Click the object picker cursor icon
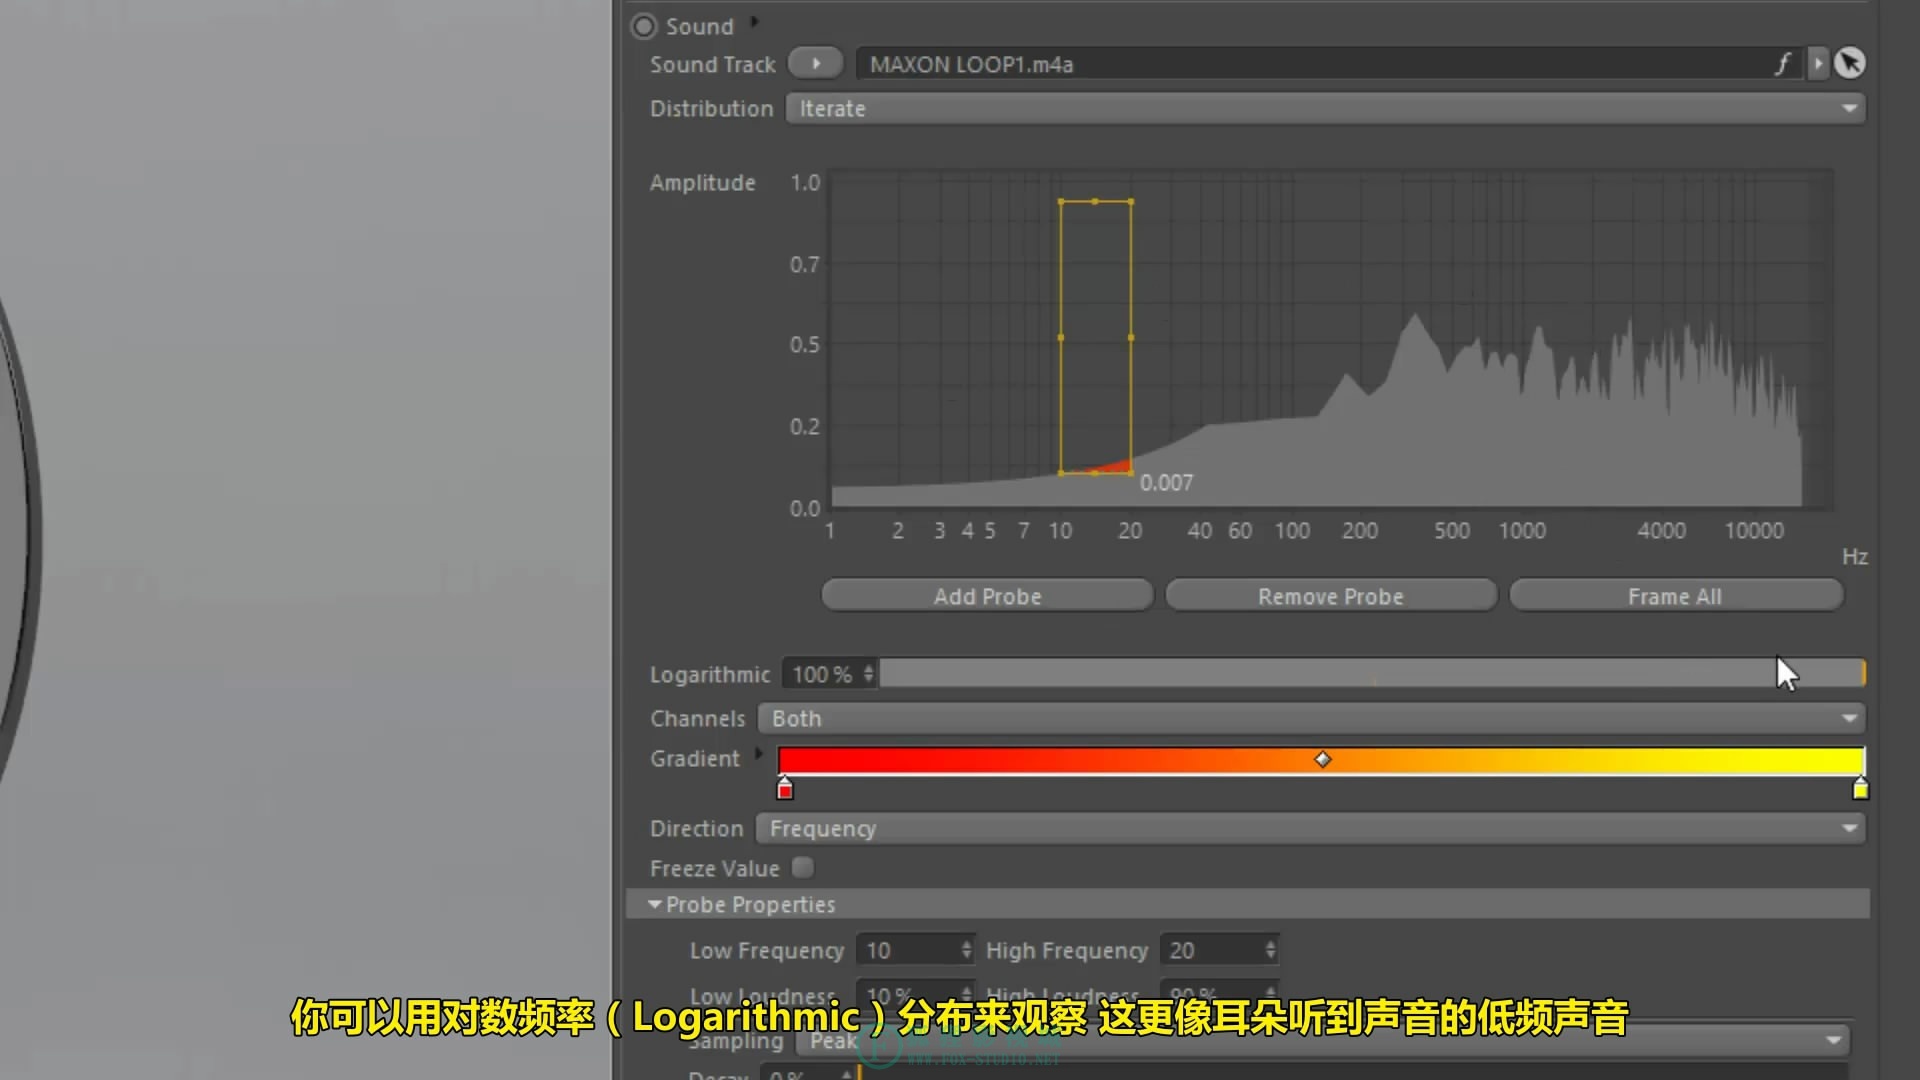The width and height of the screenshot is (1920, 1080). click(1850, 63)
